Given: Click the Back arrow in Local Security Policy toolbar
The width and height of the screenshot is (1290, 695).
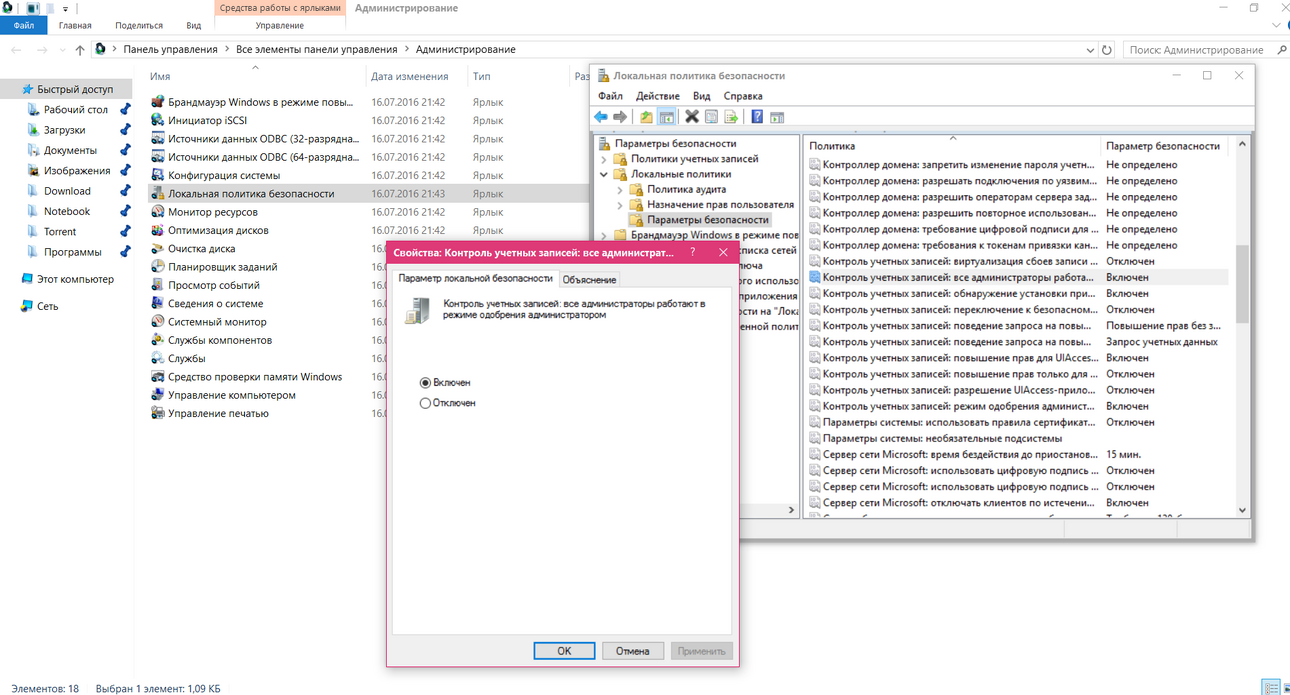Looking at the screenshot, I should click(601, 117).
